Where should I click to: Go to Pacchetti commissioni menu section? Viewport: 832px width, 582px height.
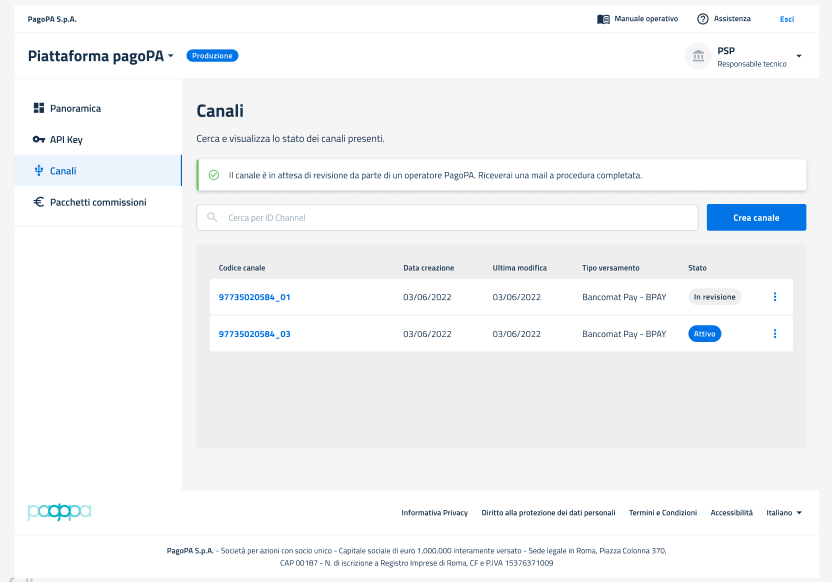(x=98, y=202)
